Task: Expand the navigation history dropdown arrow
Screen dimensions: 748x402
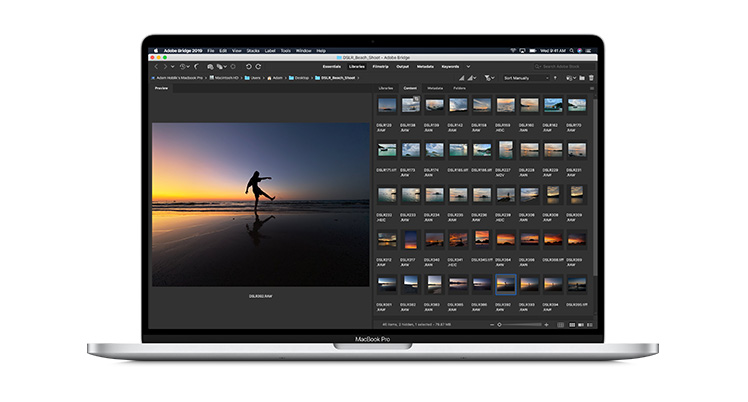Action: click(173, 67)
